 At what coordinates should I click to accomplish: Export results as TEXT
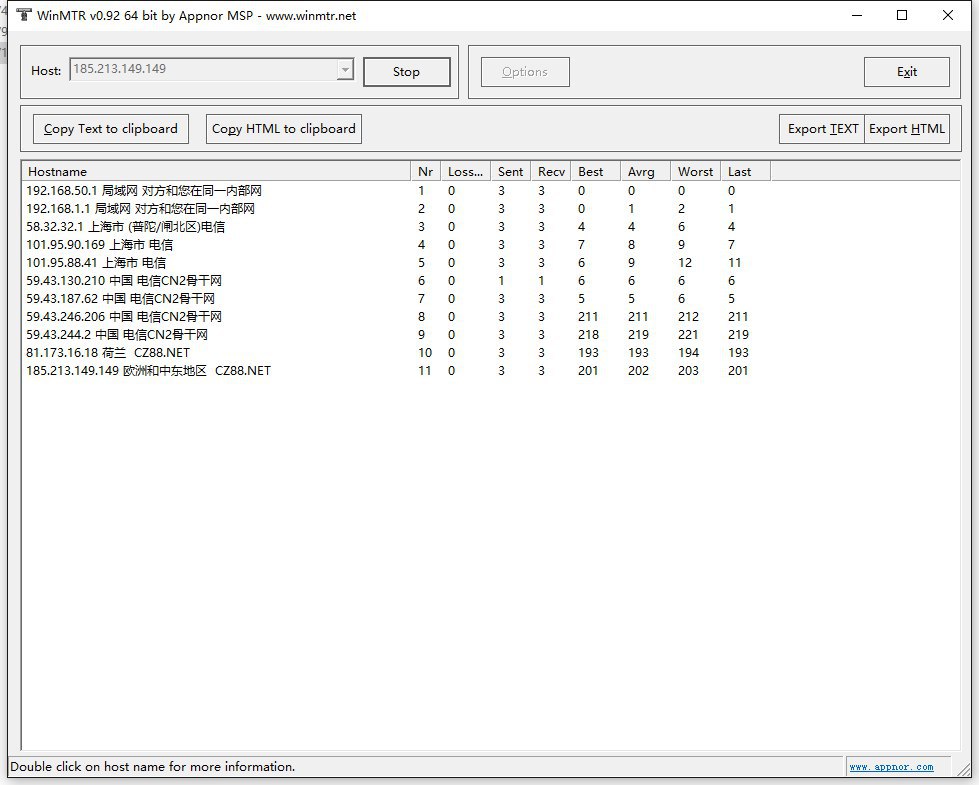coord(822,129)
